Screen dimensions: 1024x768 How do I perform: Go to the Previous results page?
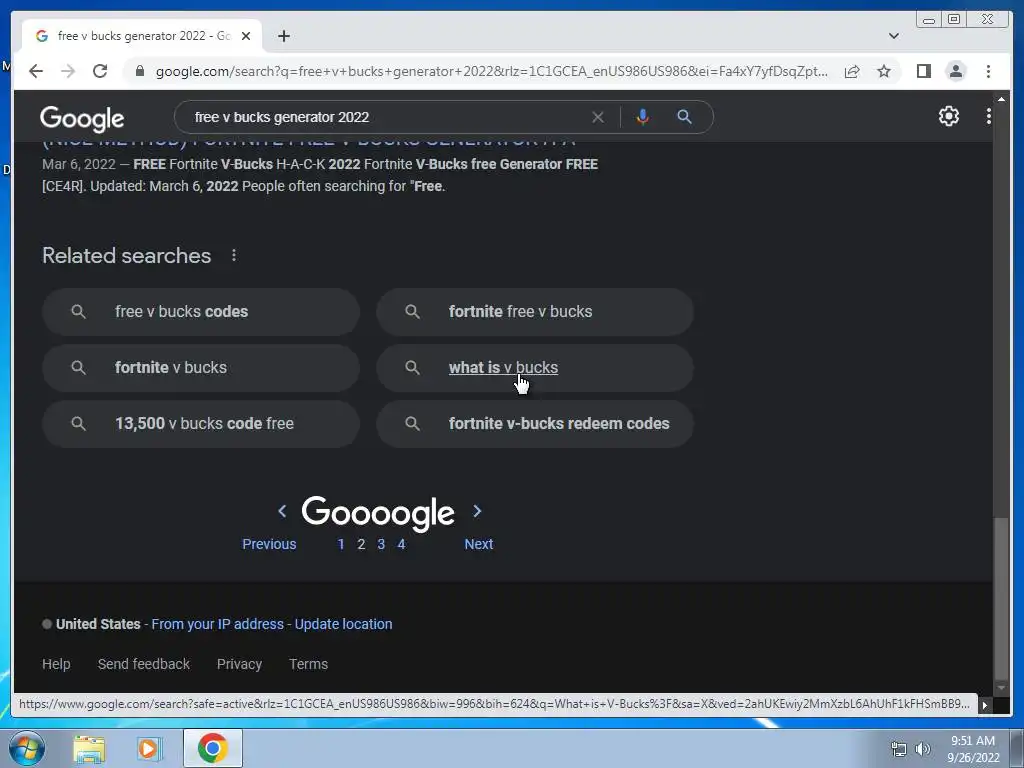click(269, 544)
